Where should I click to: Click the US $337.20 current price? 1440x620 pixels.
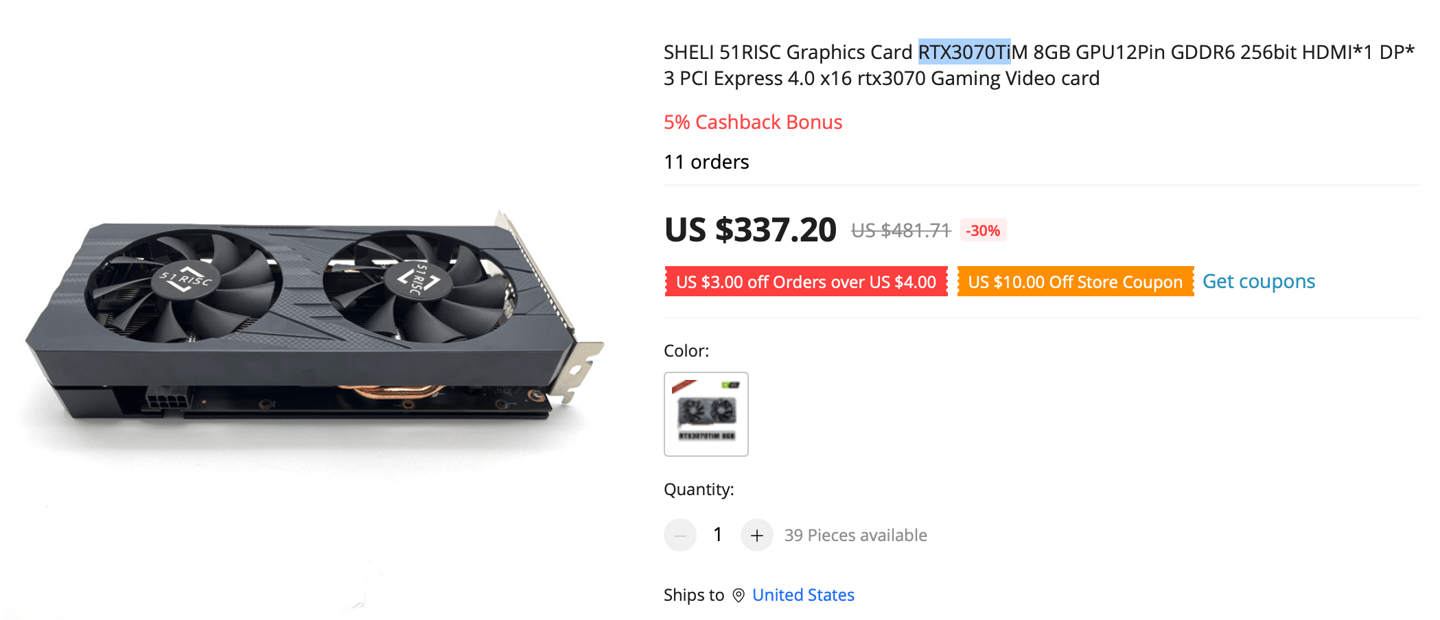click(x=749, y=229)
